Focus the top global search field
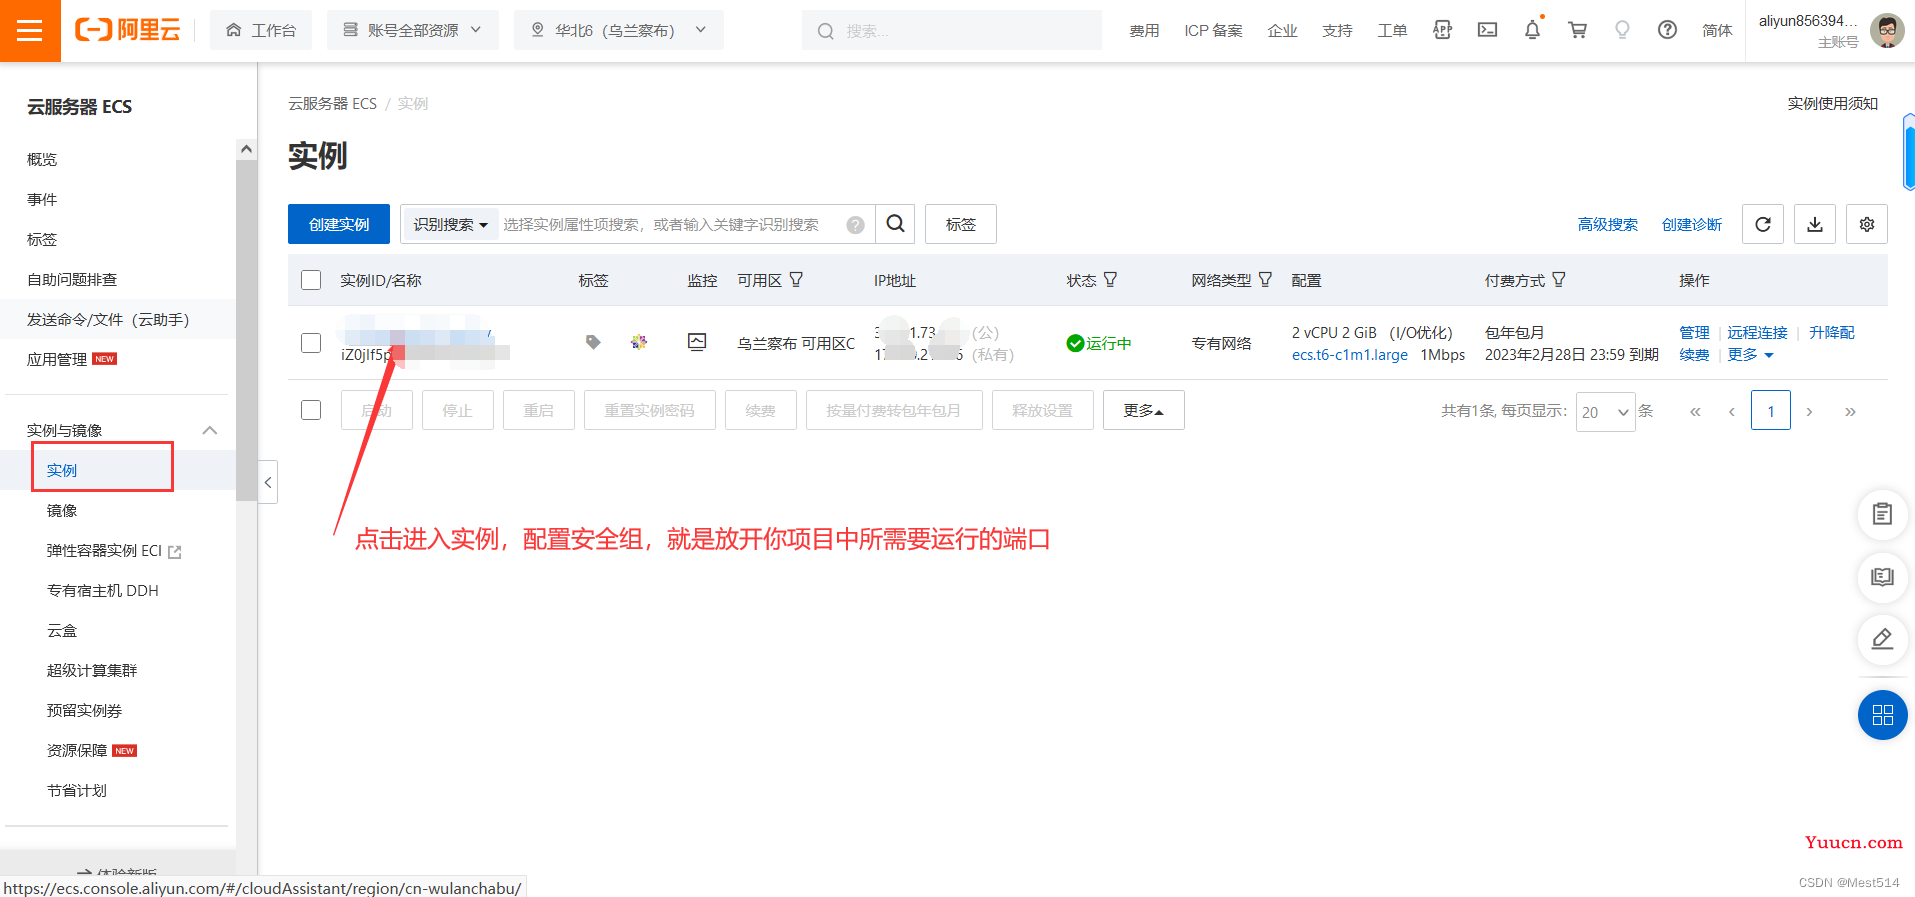1915x897 pixels. pos(952,30)
